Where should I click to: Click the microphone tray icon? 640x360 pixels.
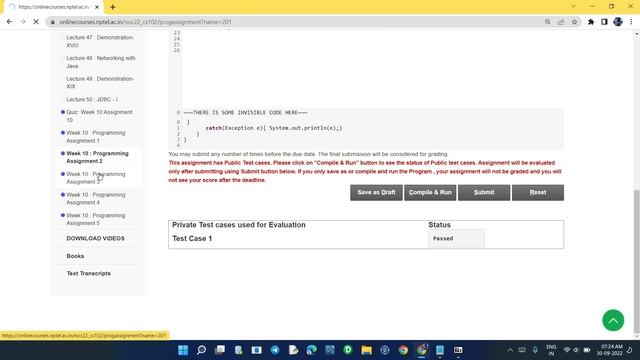coord(535,350)
